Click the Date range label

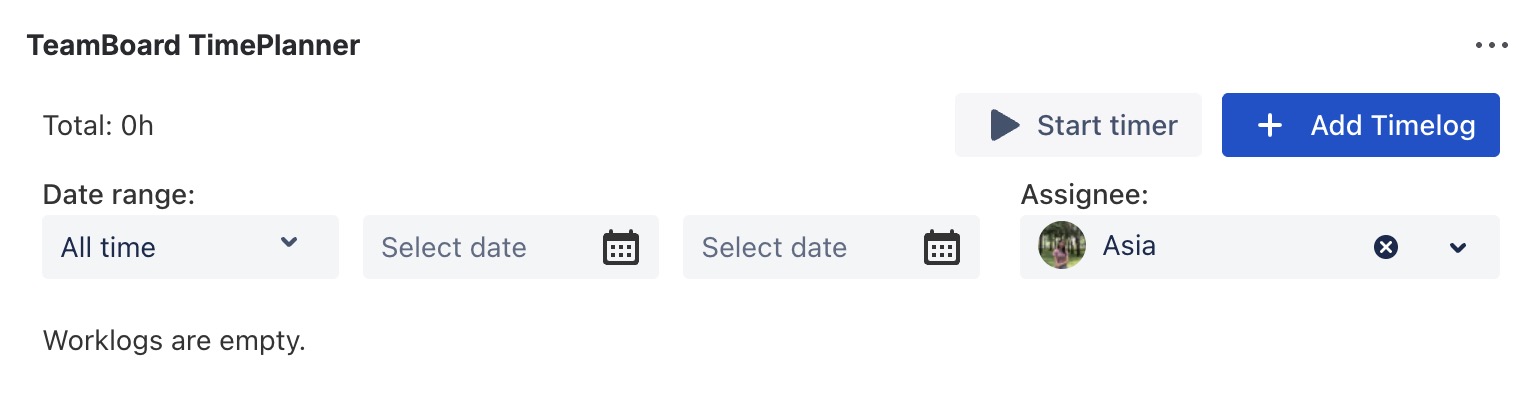[x=118, y=196]
